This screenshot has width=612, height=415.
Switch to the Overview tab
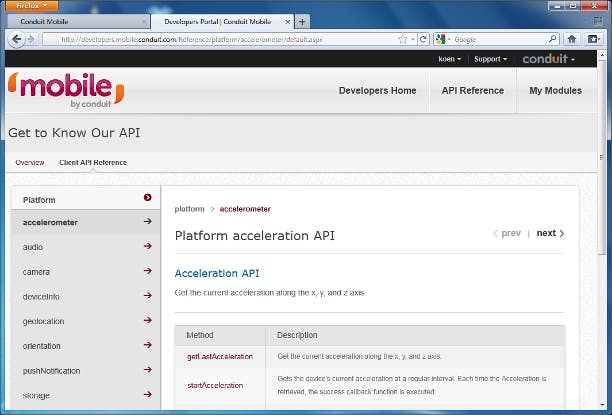(x=30, y=162)
